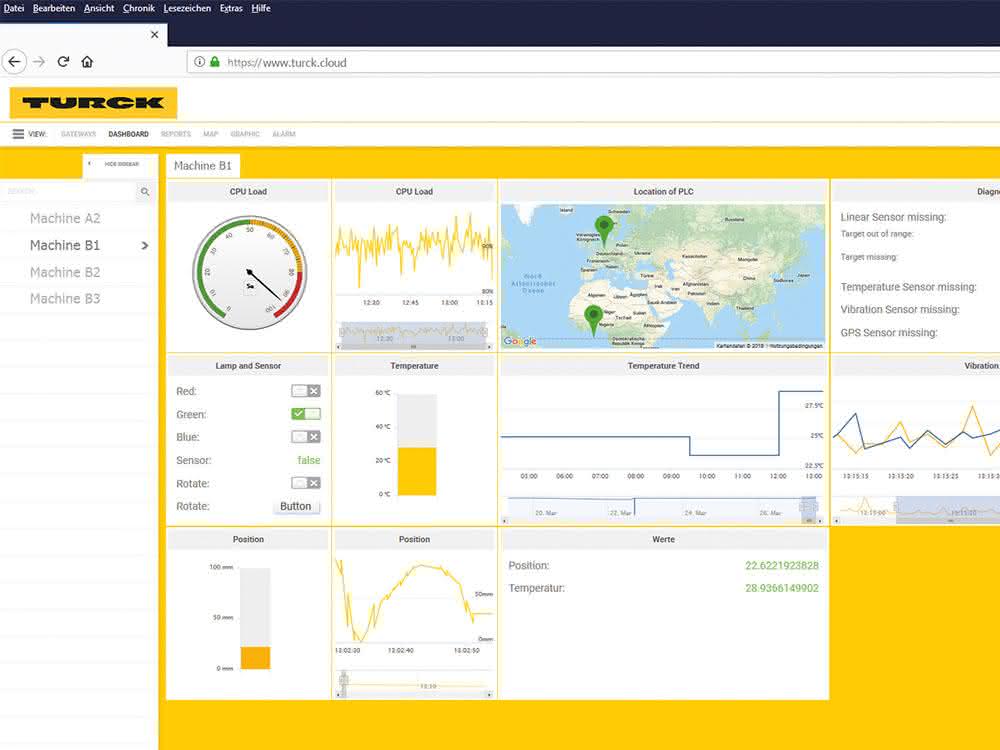This screenshot has height=750, width=1000.
Task: Open the Lesezeichen menu
Action: click(x=187, y=8)
